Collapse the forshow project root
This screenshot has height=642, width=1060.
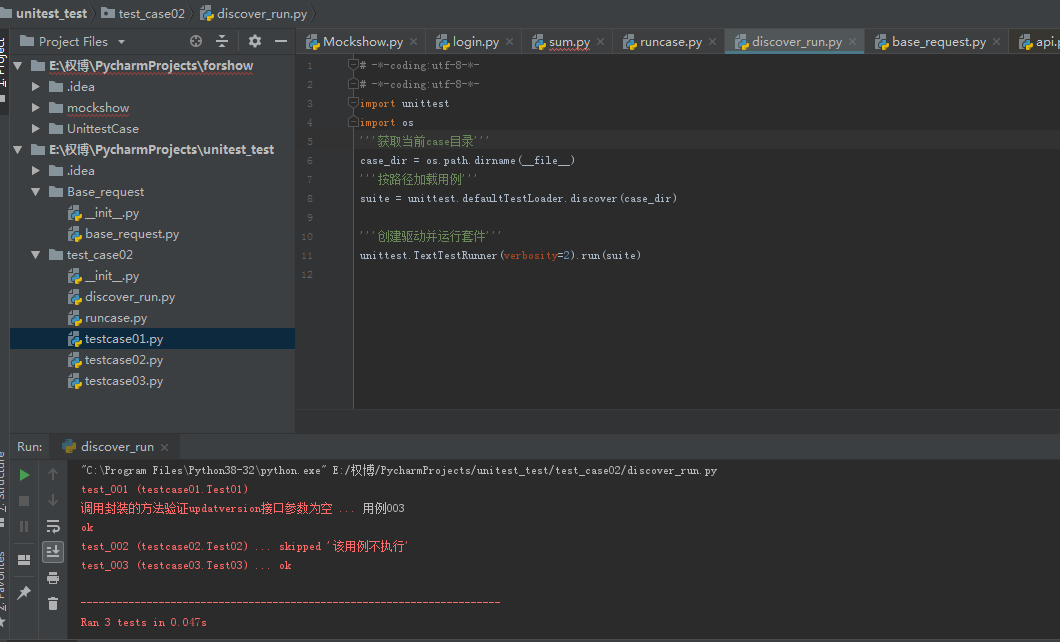[18, 66]
